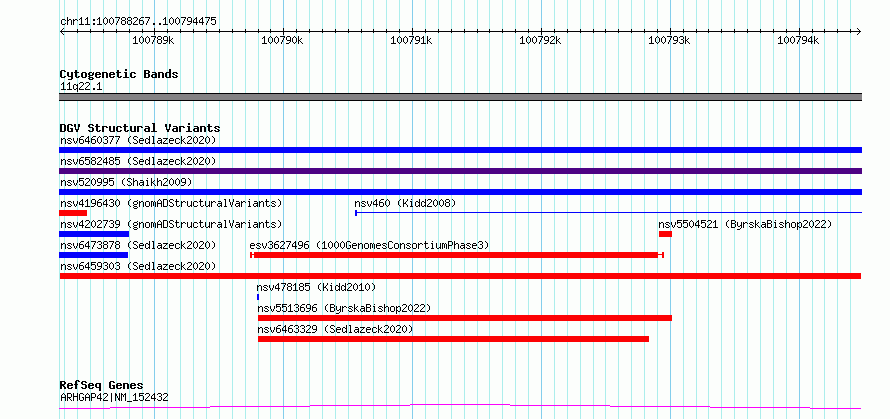
Task: Select the tiny blue nsv478185 marker
Action: (x=258, y=297)
